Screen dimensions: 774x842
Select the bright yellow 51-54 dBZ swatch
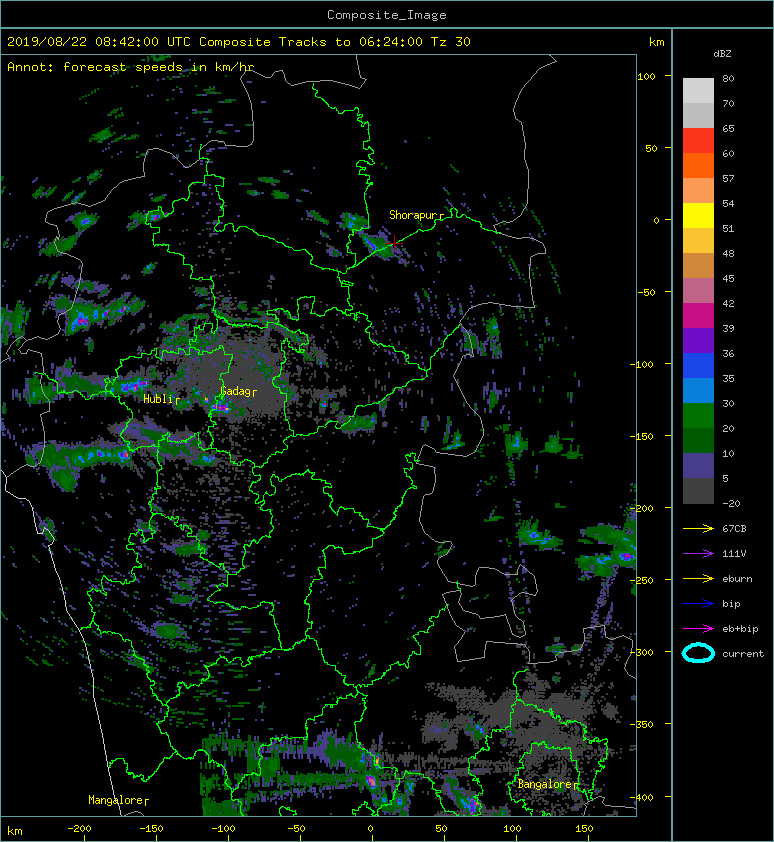click(x=698, y=215)
